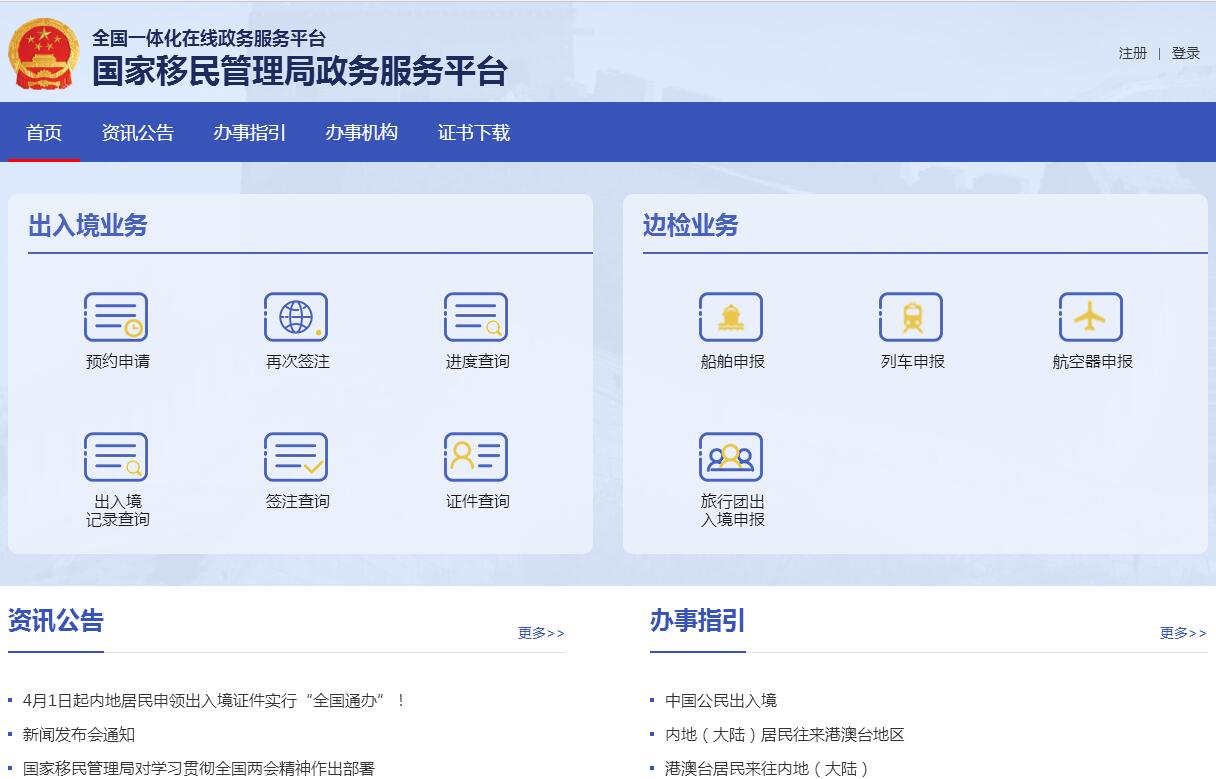1216x779 pixels.
Task: Open the 航空器申报 airplane icon
Action: tap(1091, 318)
